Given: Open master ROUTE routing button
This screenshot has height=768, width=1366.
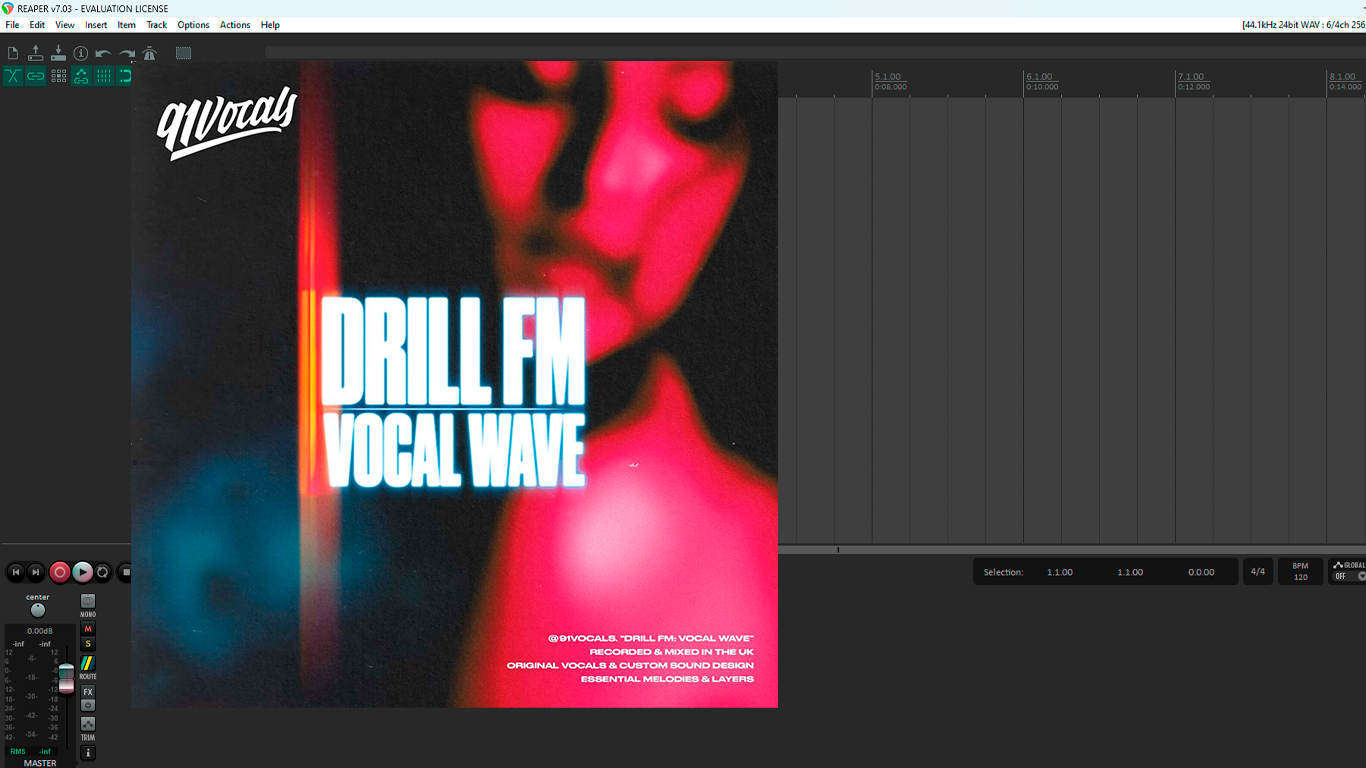Looking at the screenshot, I should point(88,664).
